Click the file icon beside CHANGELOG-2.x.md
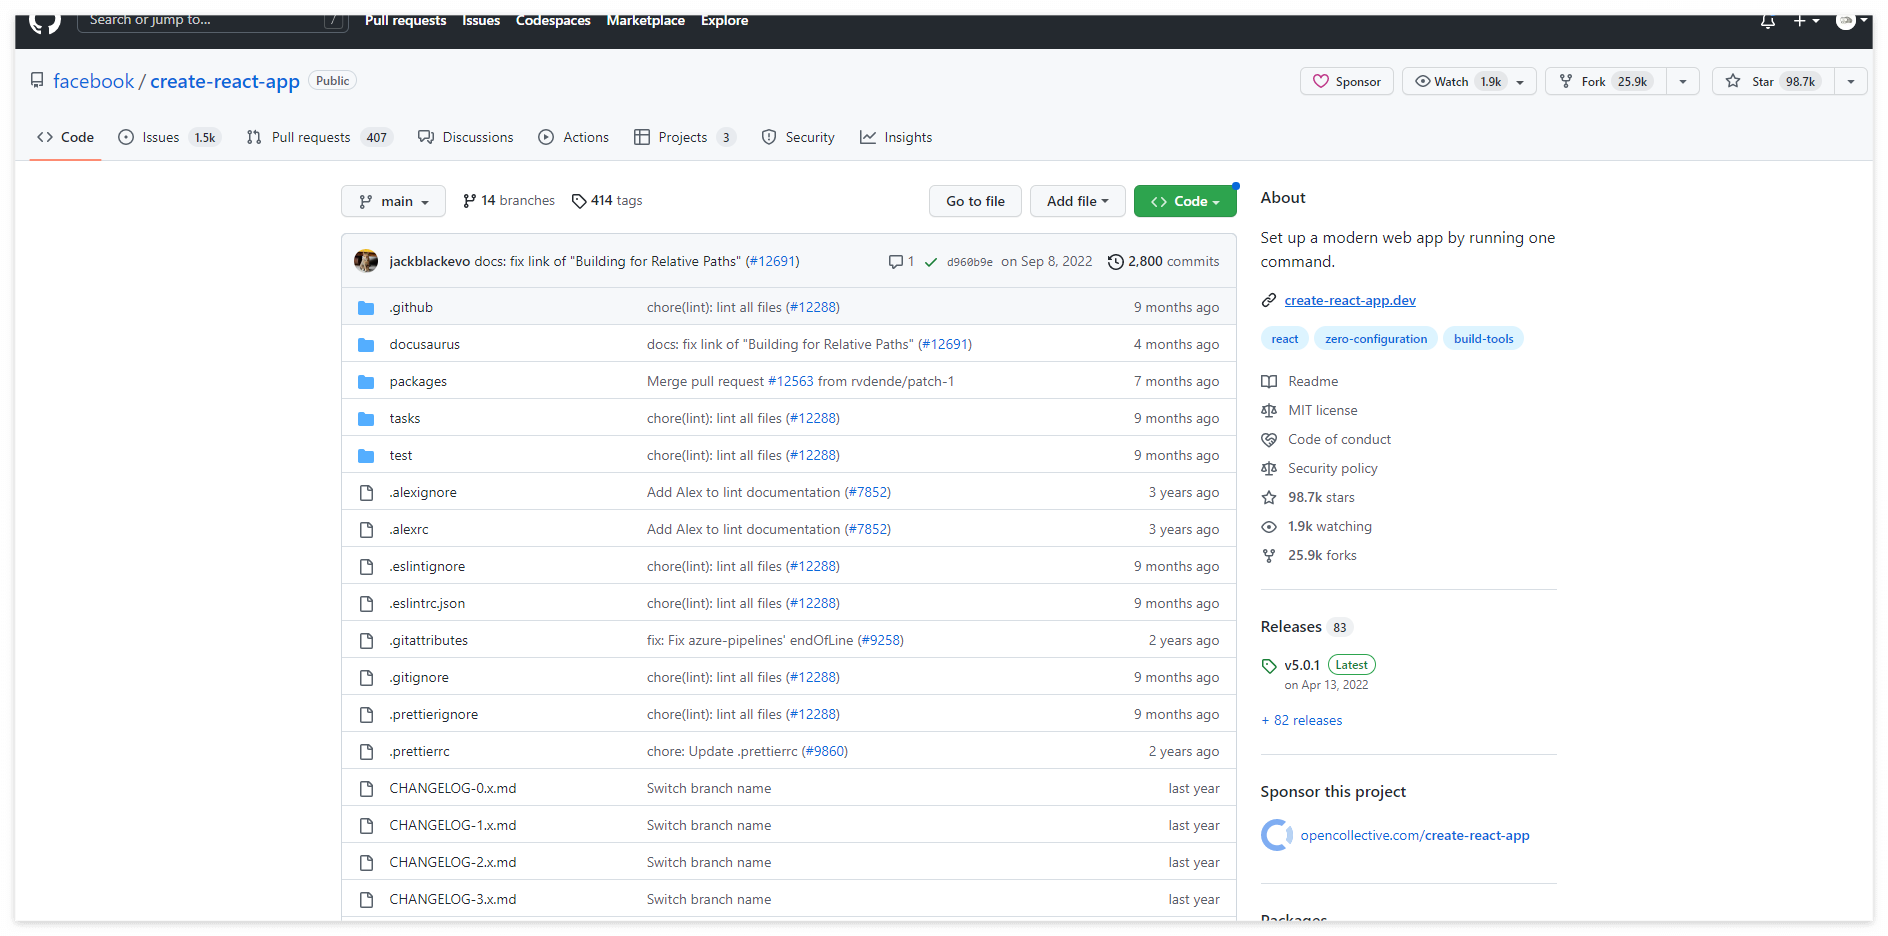 pyautogui.click(x=366, y=862)
